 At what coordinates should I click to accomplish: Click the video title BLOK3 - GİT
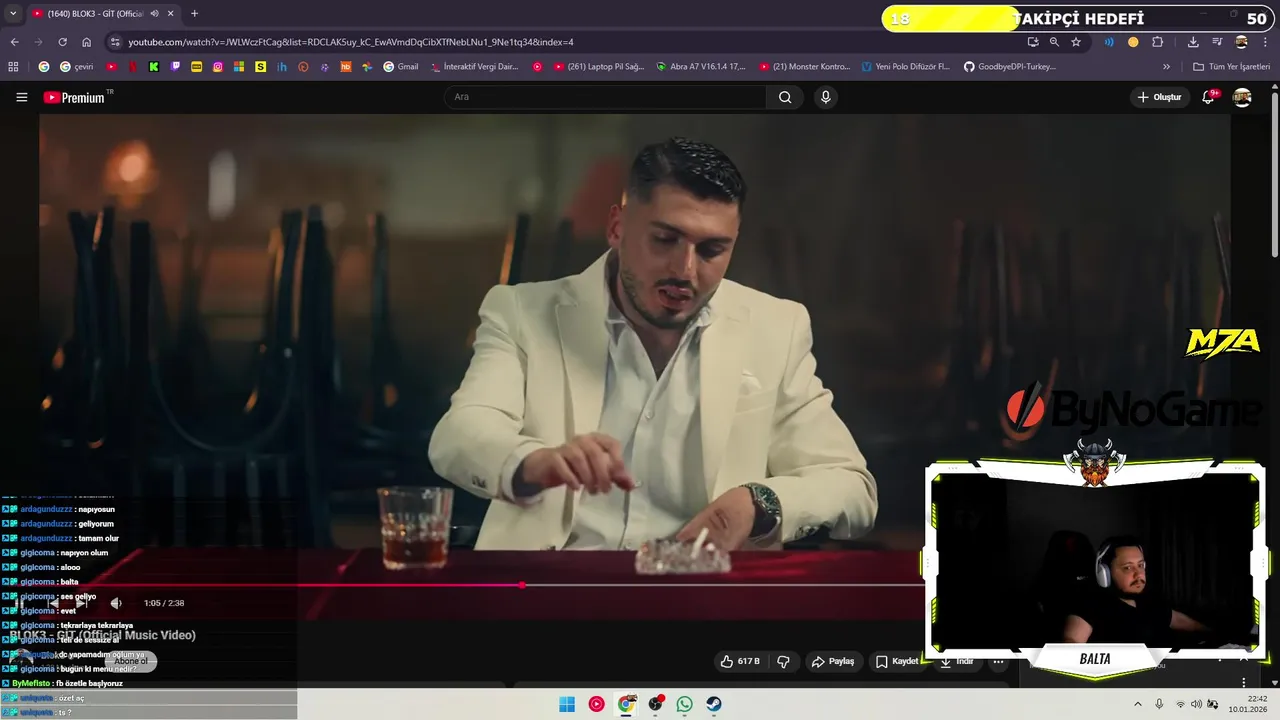coord(102,635)
